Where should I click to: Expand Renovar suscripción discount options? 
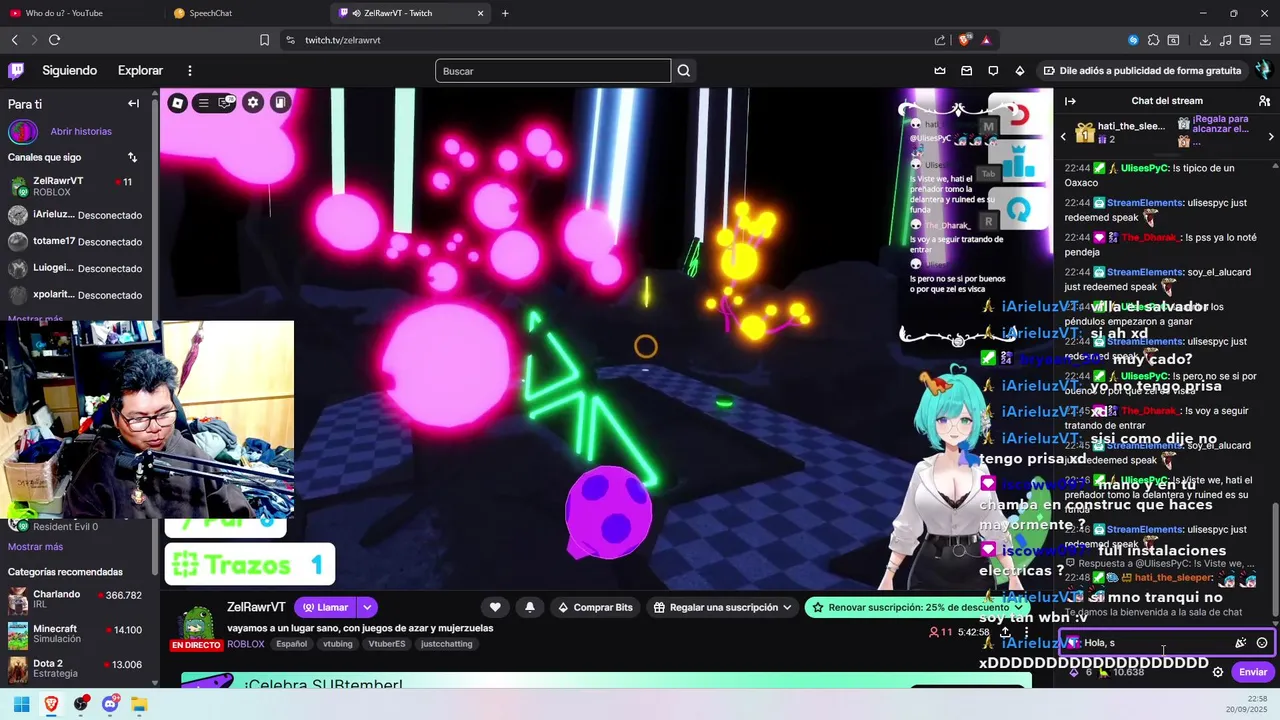click(1019, 607)
